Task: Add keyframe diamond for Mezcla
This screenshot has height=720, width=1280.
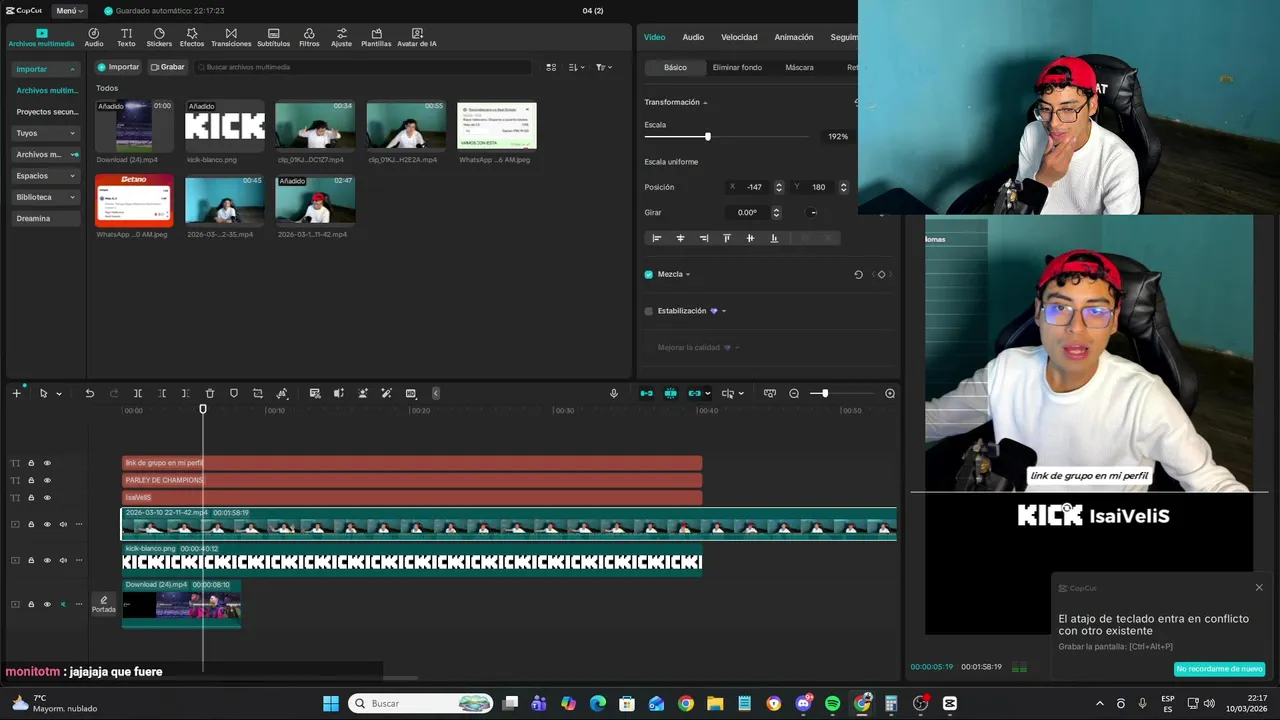Action: [x=881, y=274]
